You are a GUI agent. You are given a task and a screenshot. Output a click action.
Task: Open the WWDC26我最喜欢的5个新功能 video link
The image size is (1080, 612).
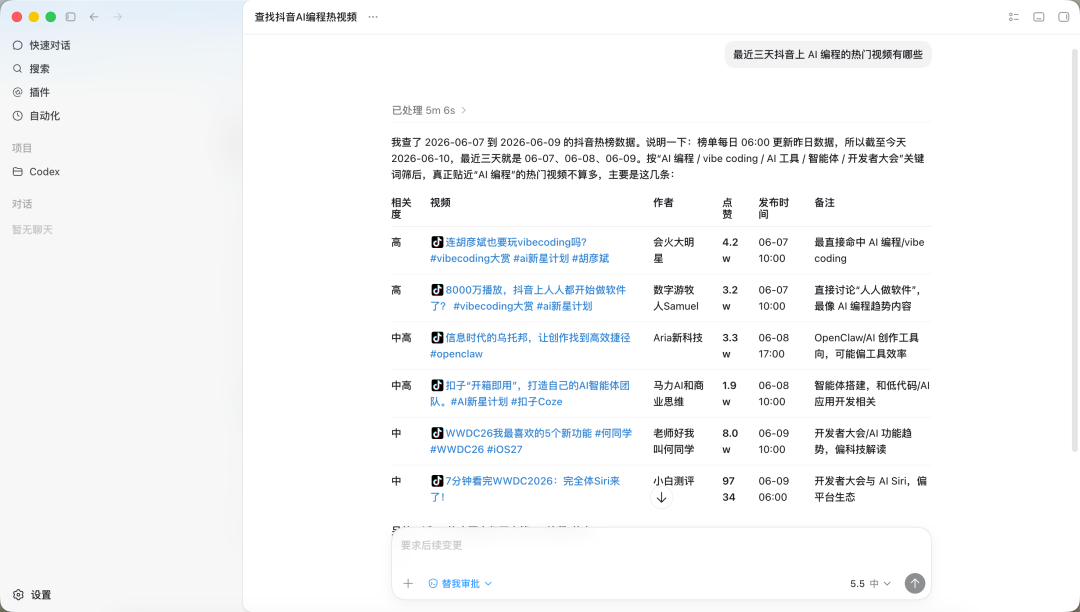click(x=531, y=441)
